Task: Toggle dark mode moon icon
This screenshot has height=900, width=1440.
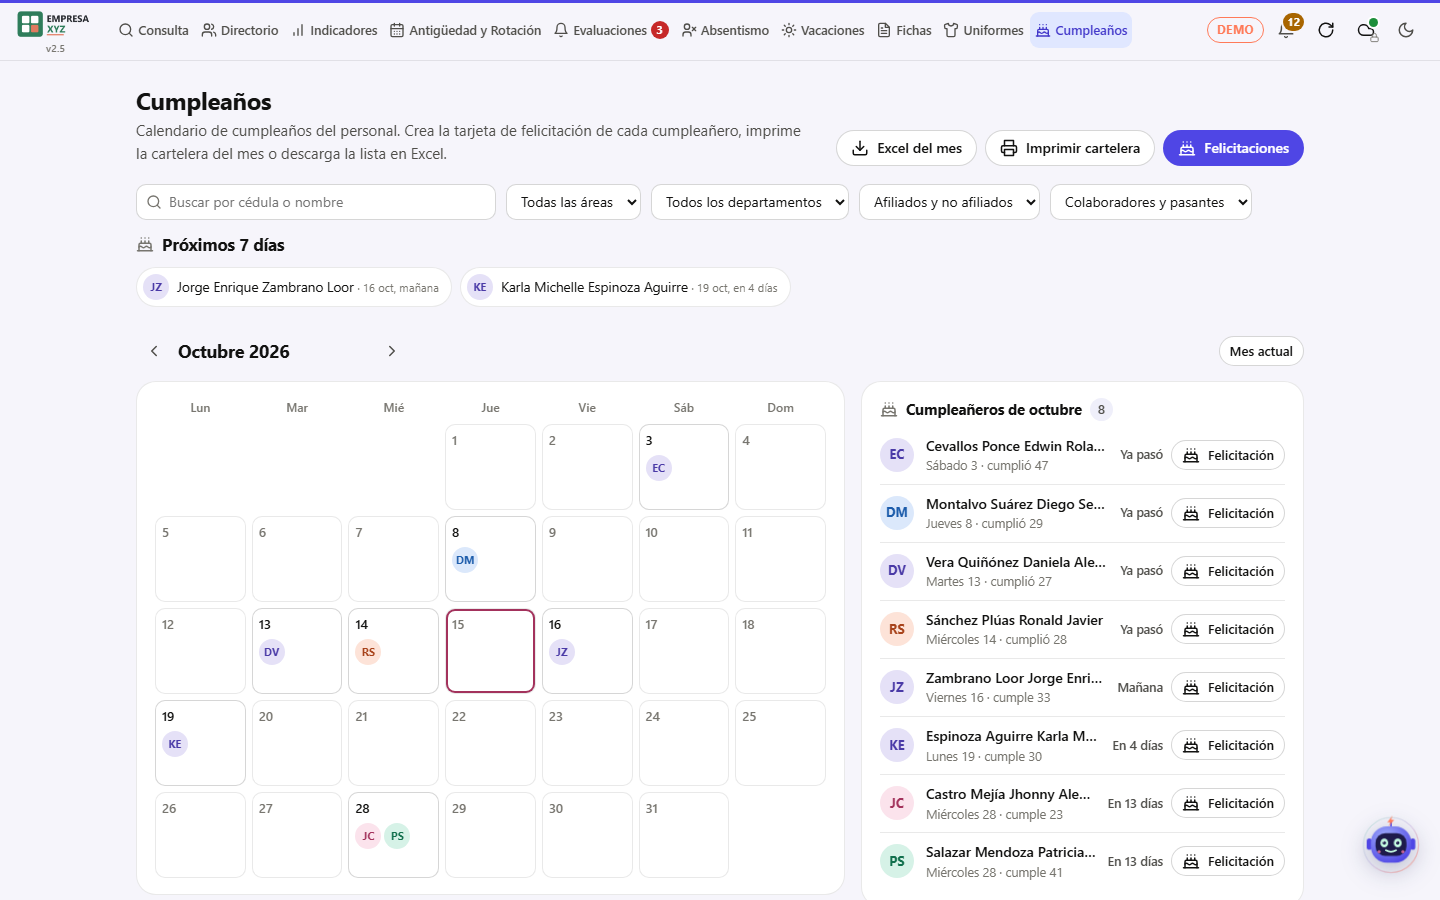Action: 1406,30
